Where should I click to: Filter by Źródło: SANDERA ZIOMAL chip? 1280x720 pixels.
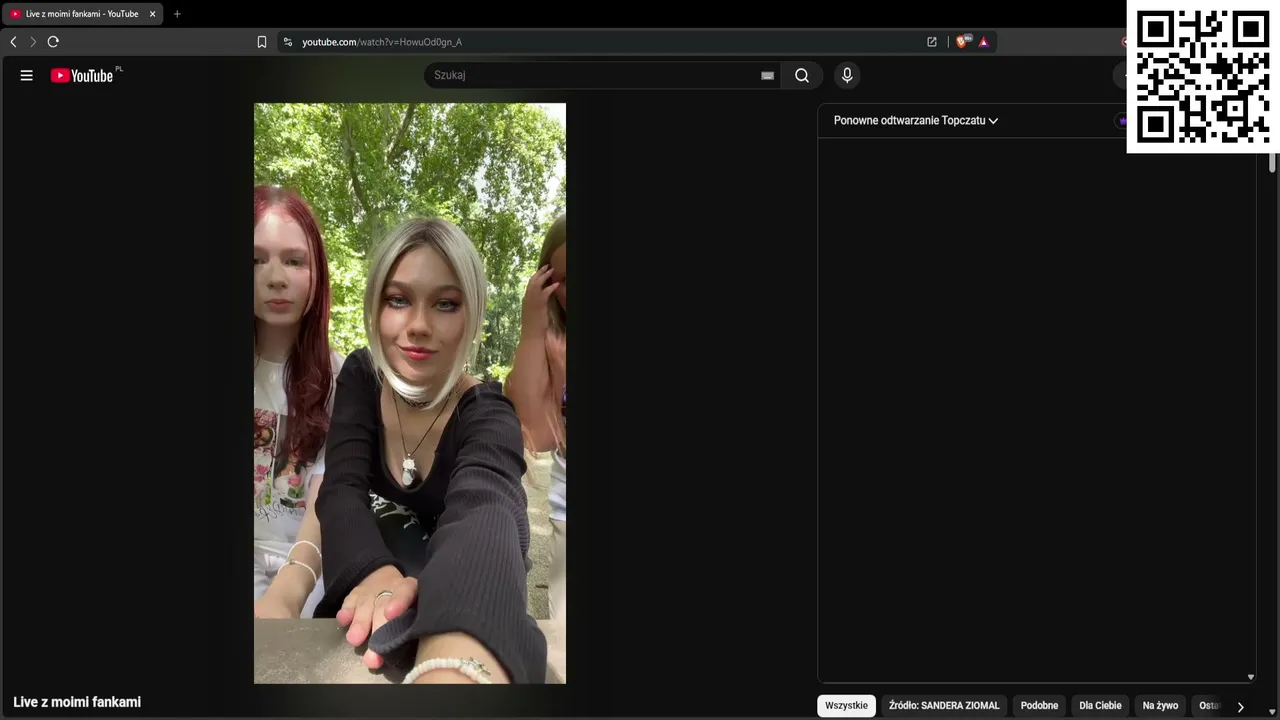(x=944, y=706)
